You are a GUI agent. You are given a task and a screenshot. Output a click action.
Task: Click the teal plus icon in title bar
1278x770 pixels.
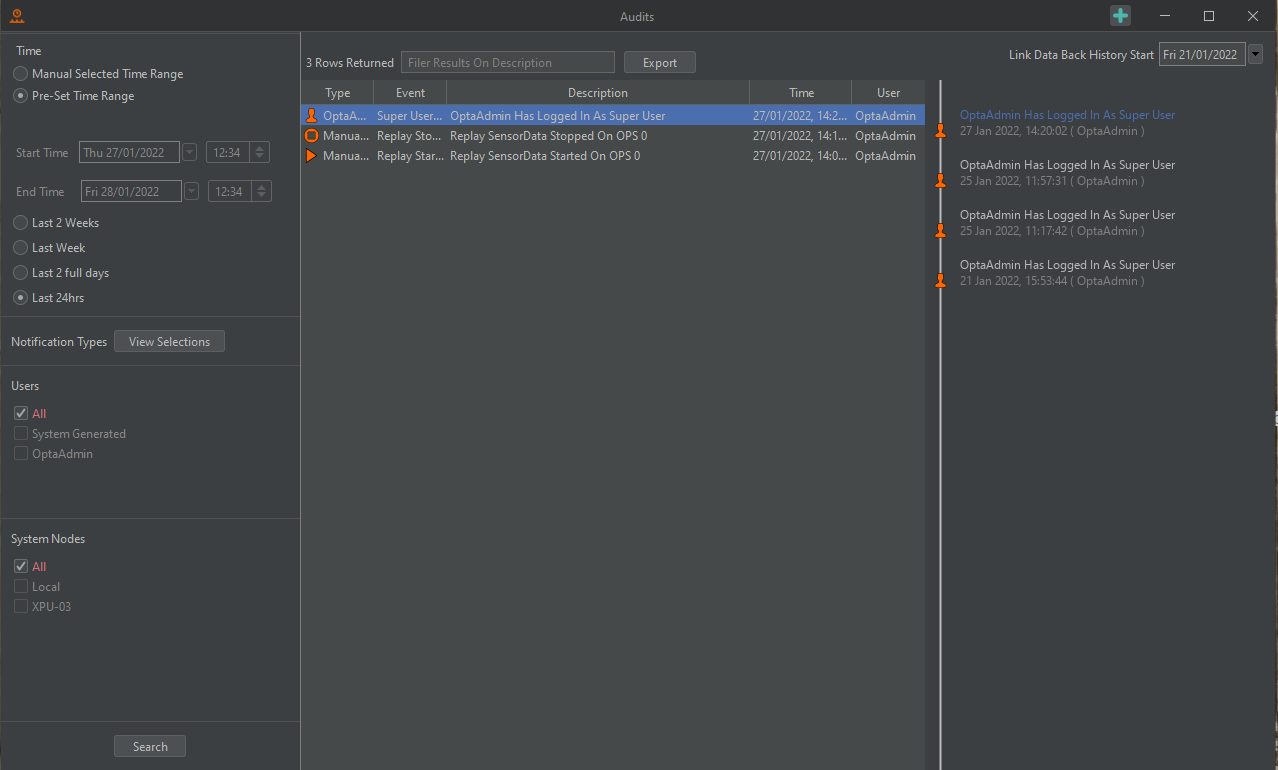[x=1120, y=16]
